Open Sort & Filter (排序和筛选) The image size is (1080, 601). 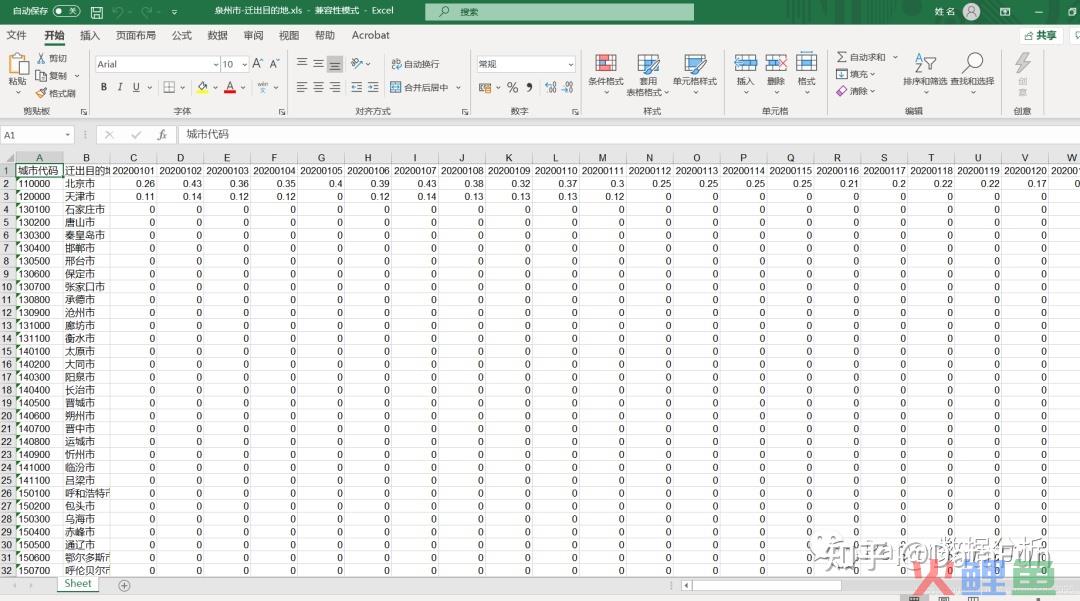click(x=924, y=72)
